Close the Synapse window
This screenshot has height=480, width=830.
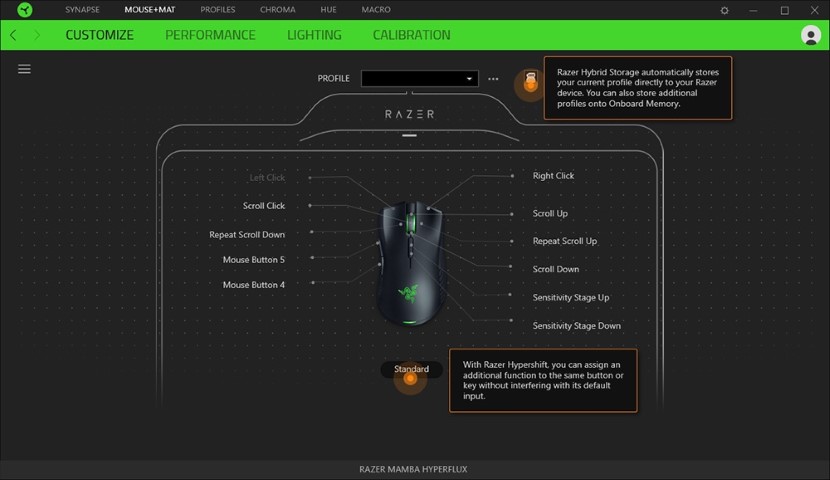point(815,10)
